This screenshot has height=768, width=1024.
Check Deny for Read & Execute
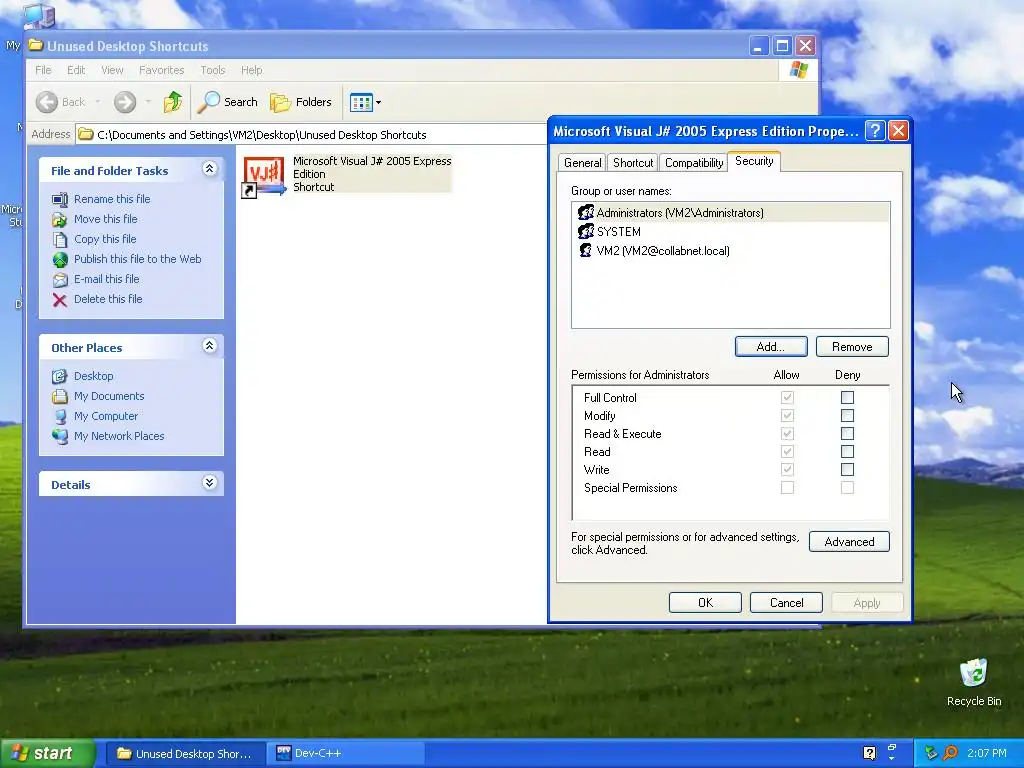(x=847, y=434)
